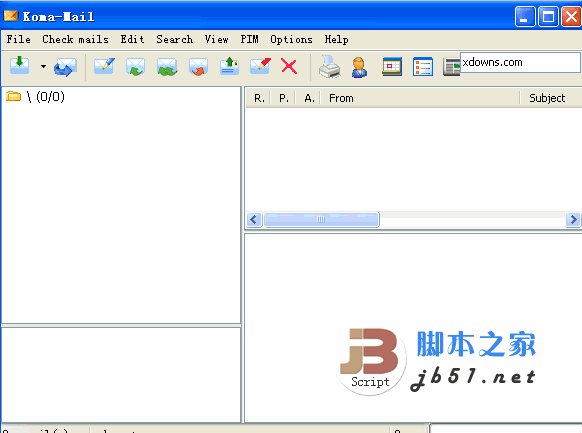Screen dimensions: 582x433
Task: Open the address book person icon
Action: (359, 67)
